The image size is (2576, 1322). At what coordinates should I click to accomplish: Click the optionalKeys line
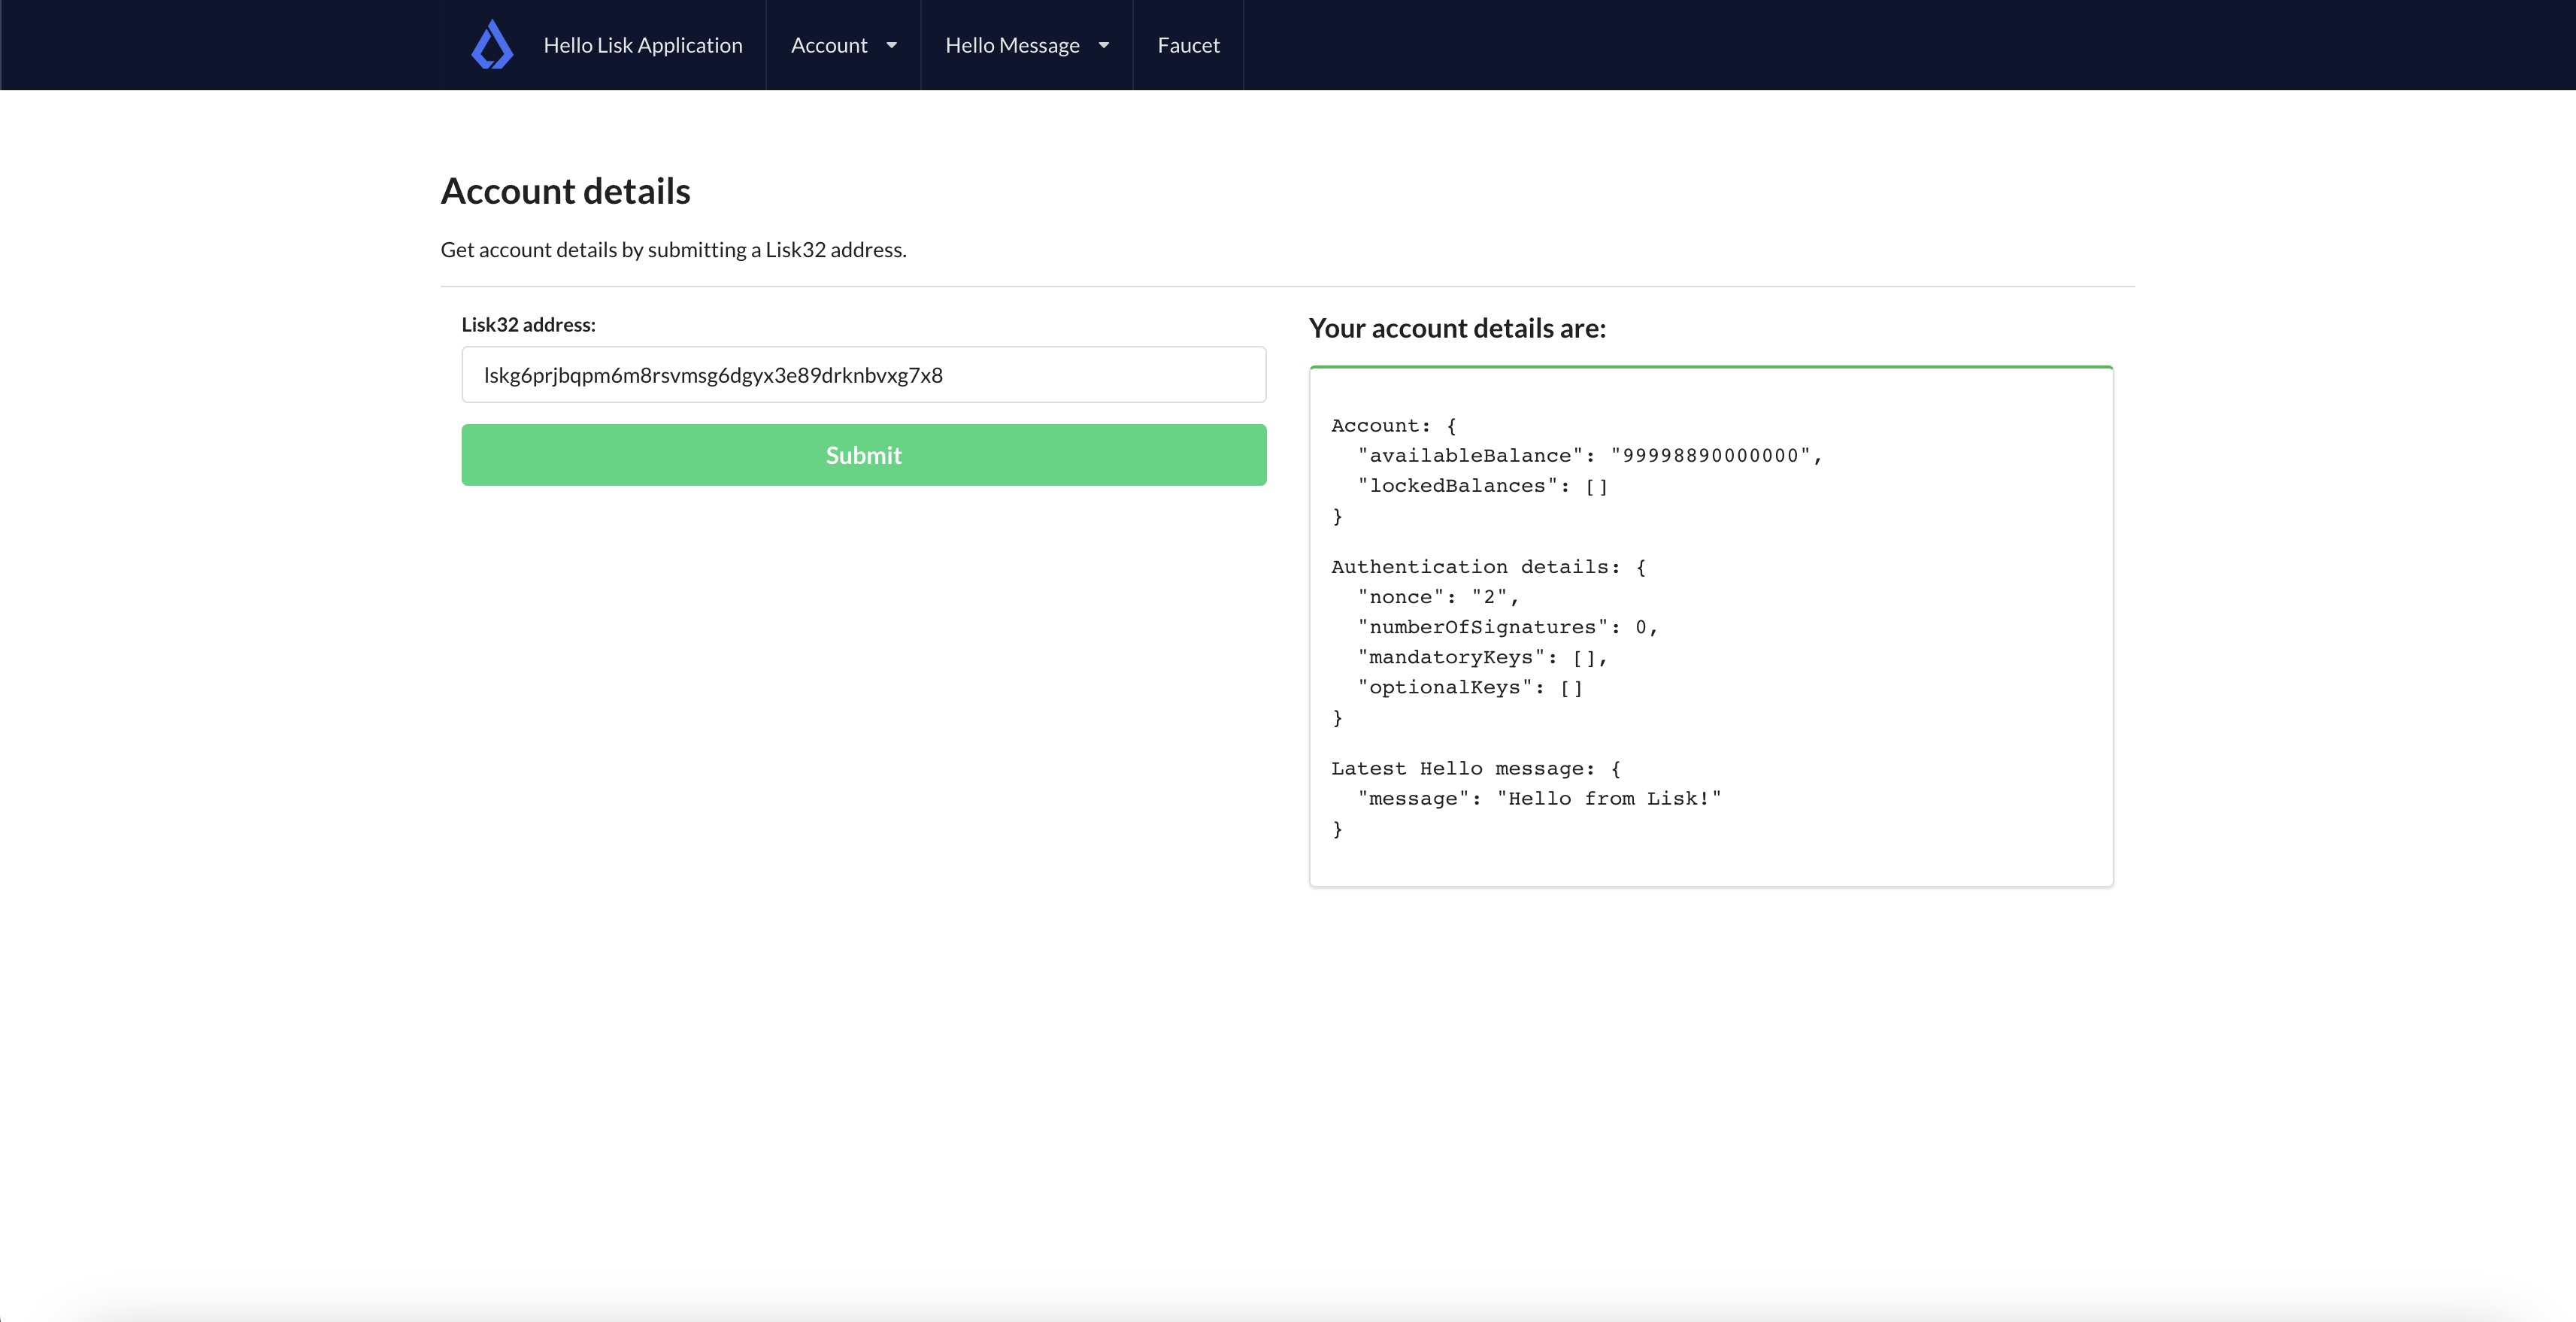(x=1470, y=687)
